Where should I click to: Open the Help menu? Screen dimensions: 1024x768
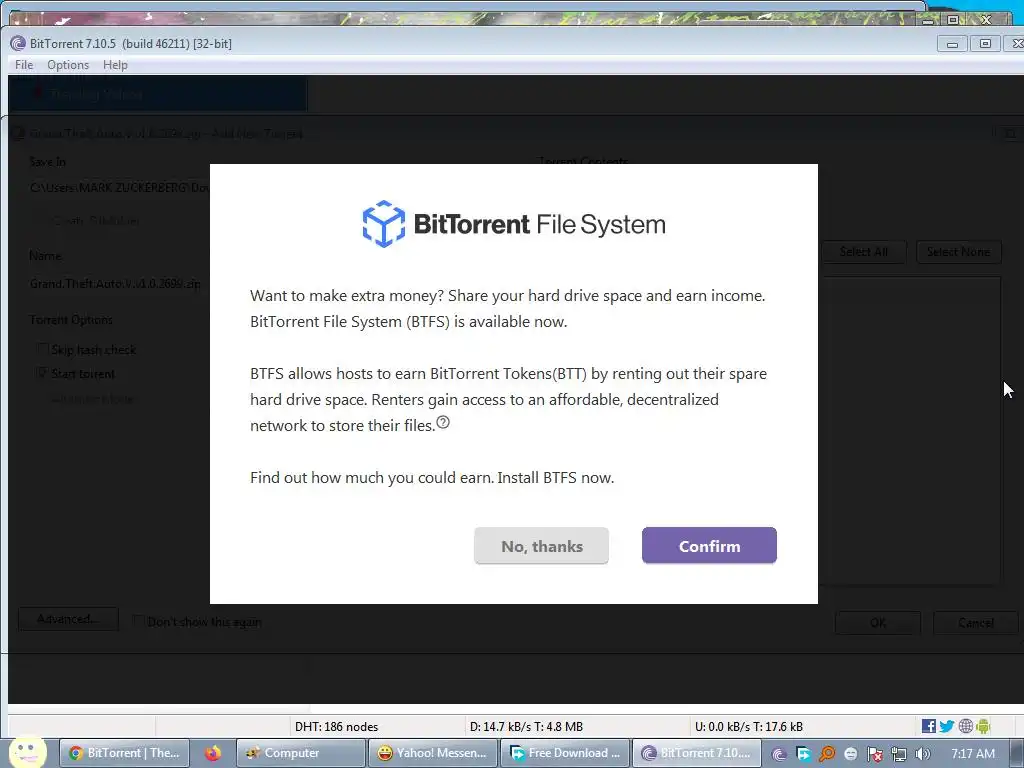pyautogui.click(x=115, y=65)
